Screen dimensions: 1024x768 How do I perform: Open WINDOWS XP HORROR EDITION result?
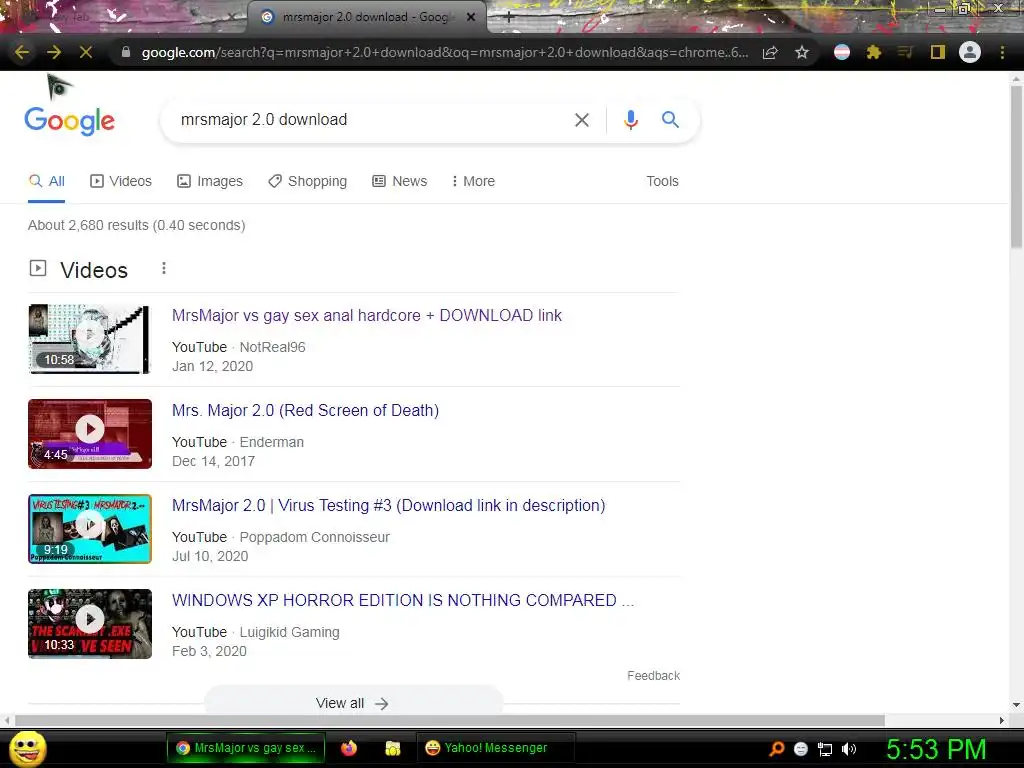coord(403,601)
